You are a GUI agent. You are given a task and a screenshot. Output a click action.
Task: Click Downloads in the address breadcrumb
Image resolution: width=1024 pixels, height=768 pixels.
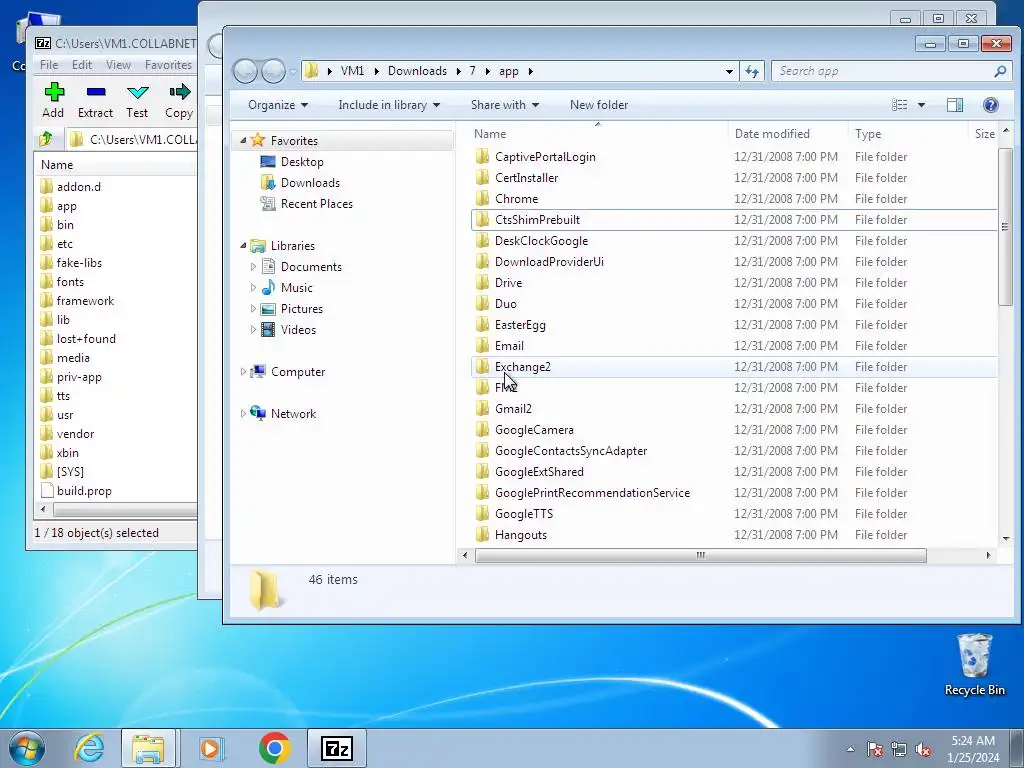coord(417,71)
